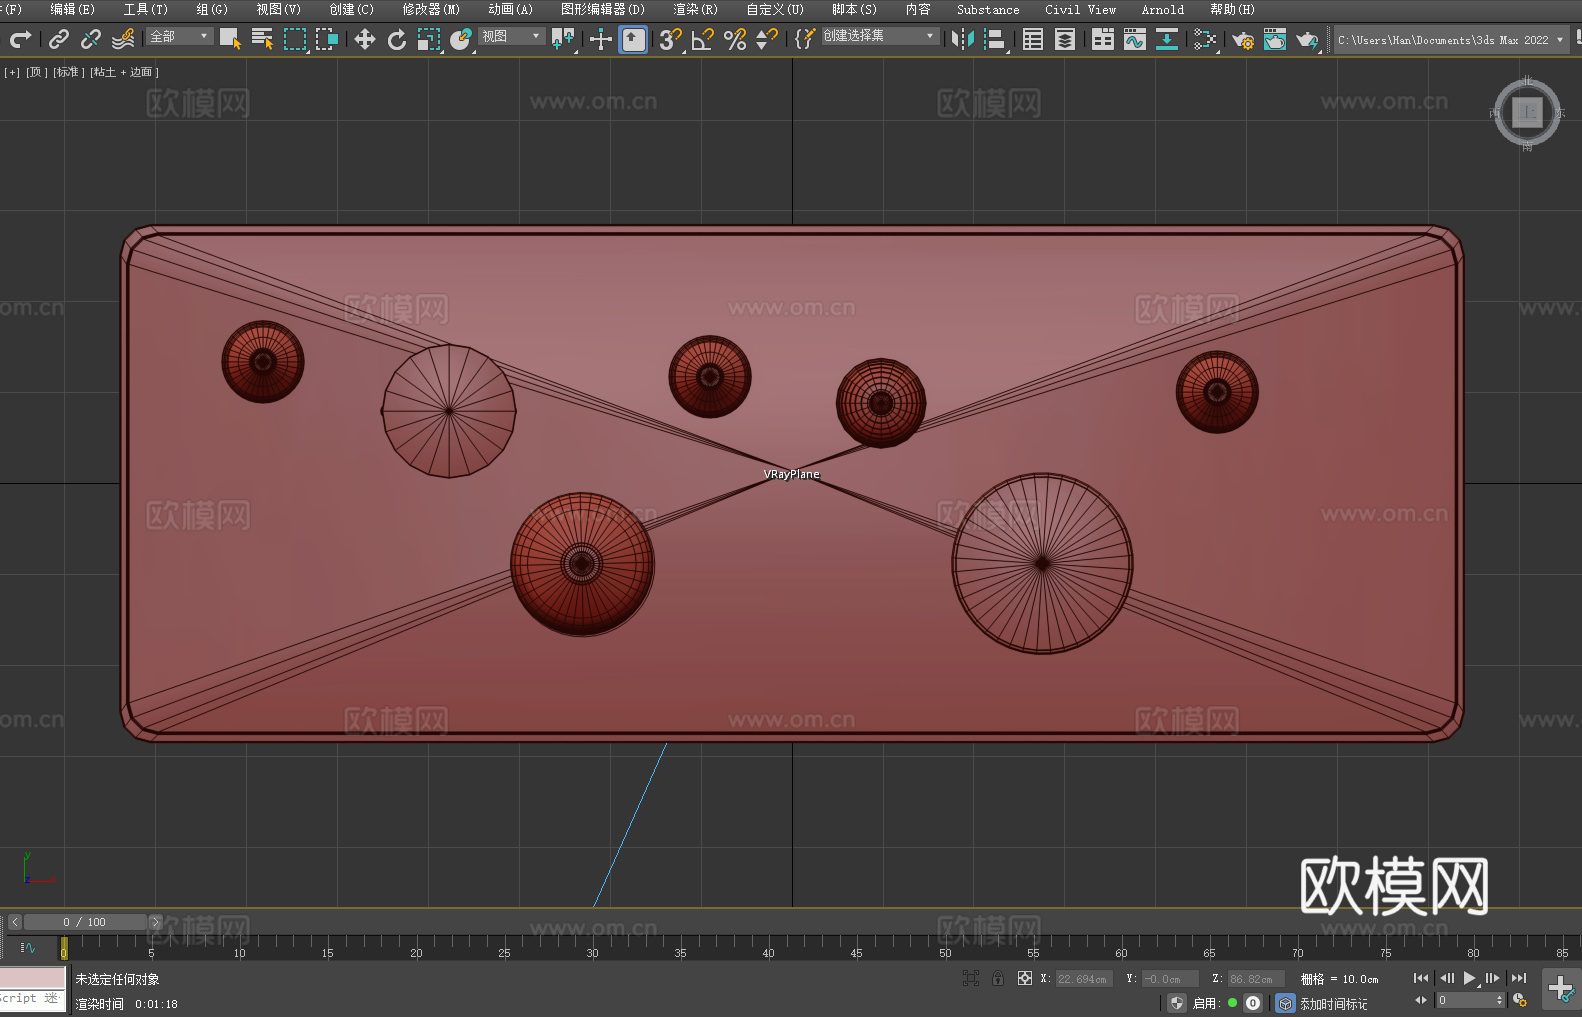Click the [+] viewport label menu

click(x=12, y=72)
